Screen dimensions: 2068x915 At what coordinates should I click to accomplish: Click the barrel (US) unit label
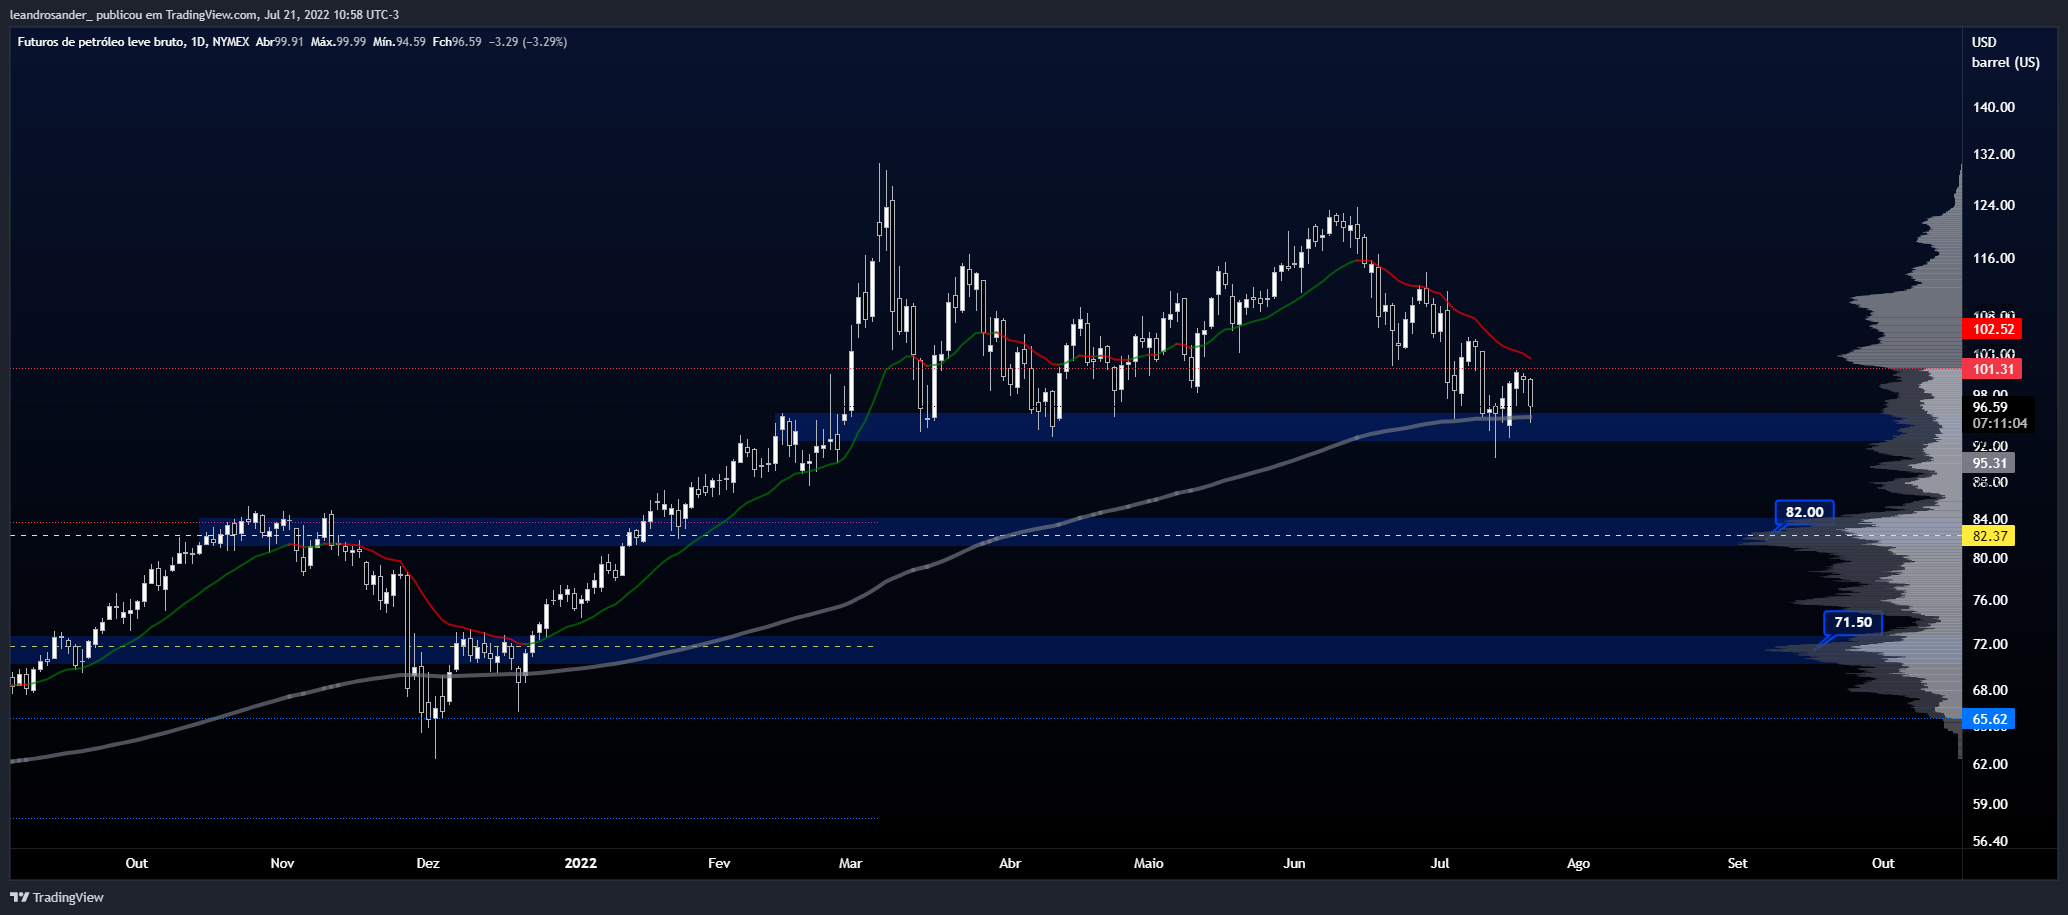tap(2005, 62)
